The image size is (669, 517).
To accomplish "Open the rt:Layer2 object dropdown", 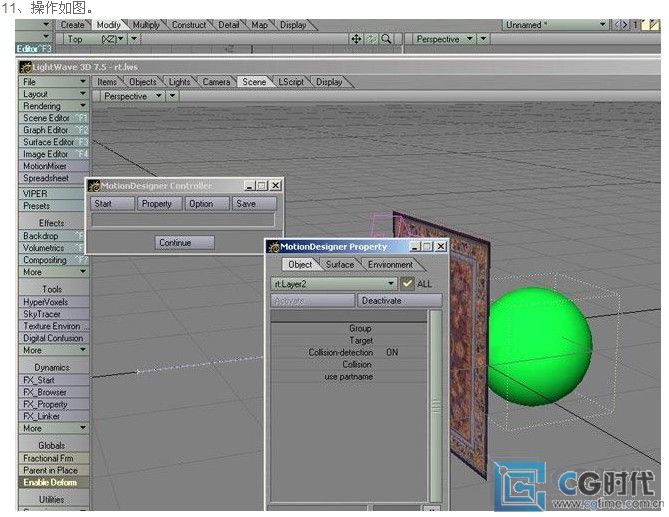I will coord(334,284).
